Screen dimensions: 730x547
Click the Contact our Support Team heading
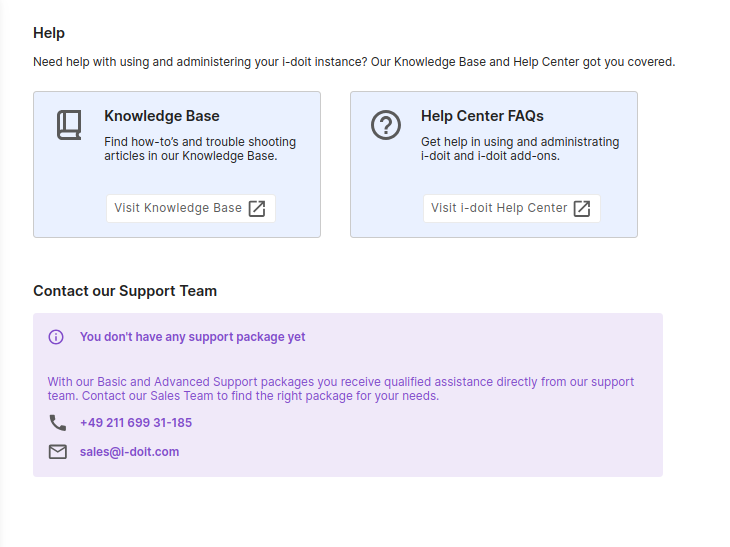pos(125,291)
